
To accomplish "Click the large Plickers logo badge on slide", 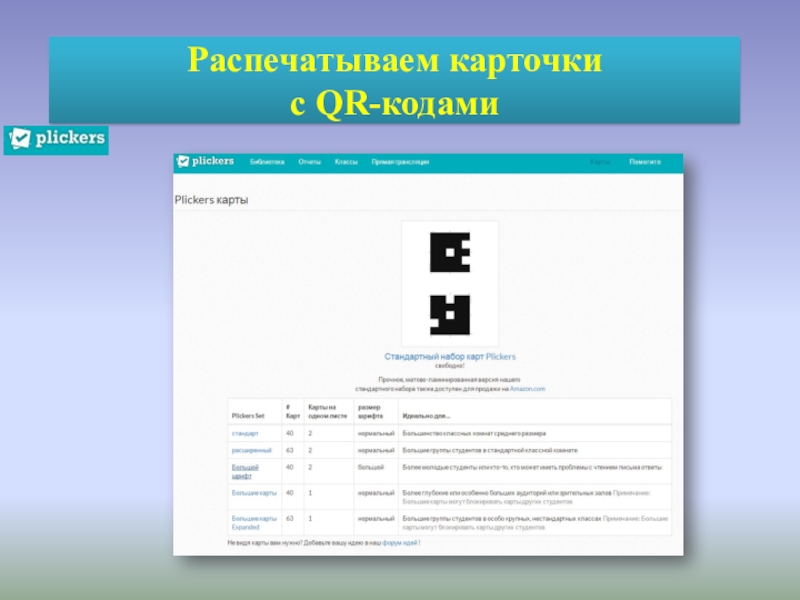I will (56, 140).
